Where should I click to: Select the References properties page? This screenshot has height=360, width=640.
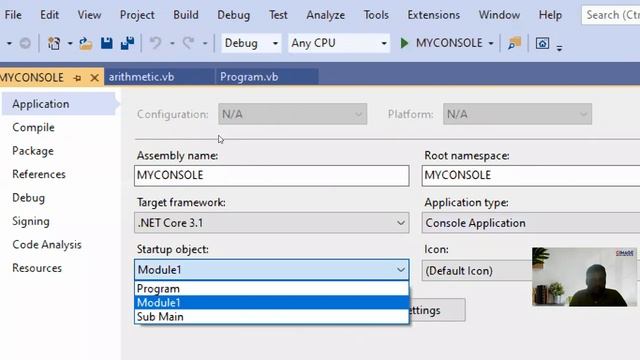pos(39,174)
